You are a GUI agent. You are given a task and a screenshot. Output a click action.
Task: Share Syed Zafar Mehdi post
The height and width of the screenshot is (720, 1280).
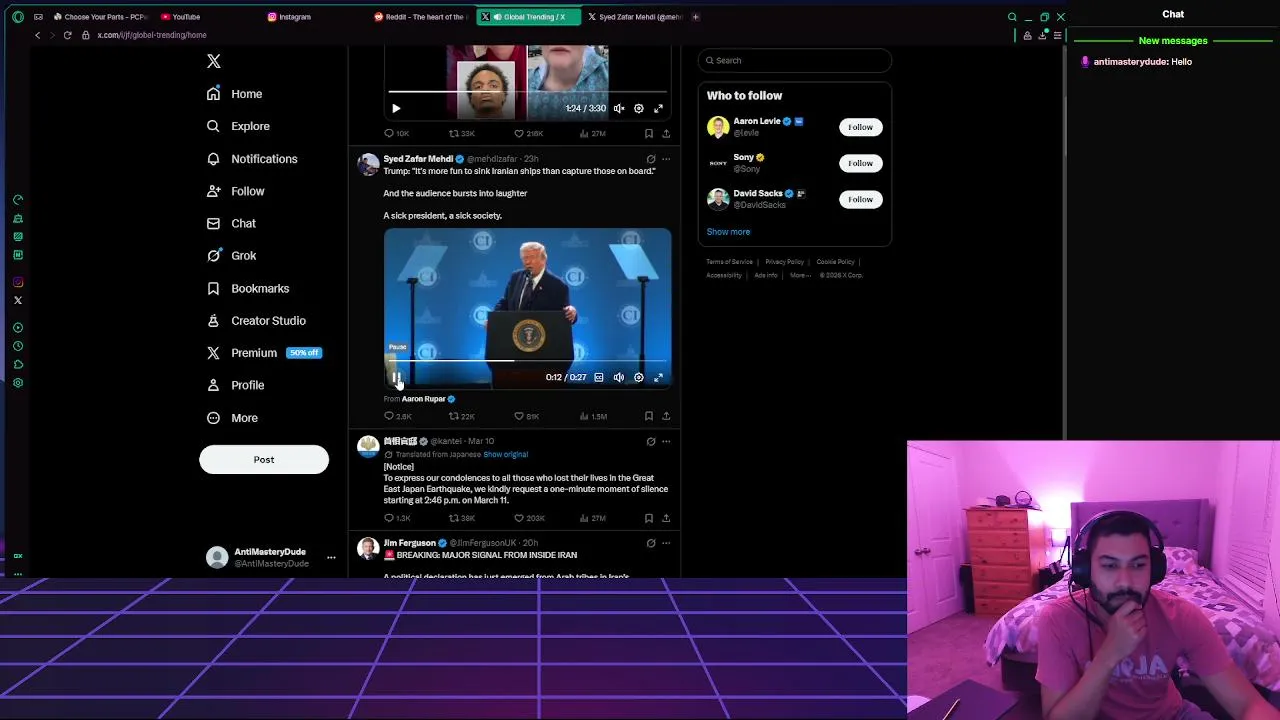click(x=666, y=416)
